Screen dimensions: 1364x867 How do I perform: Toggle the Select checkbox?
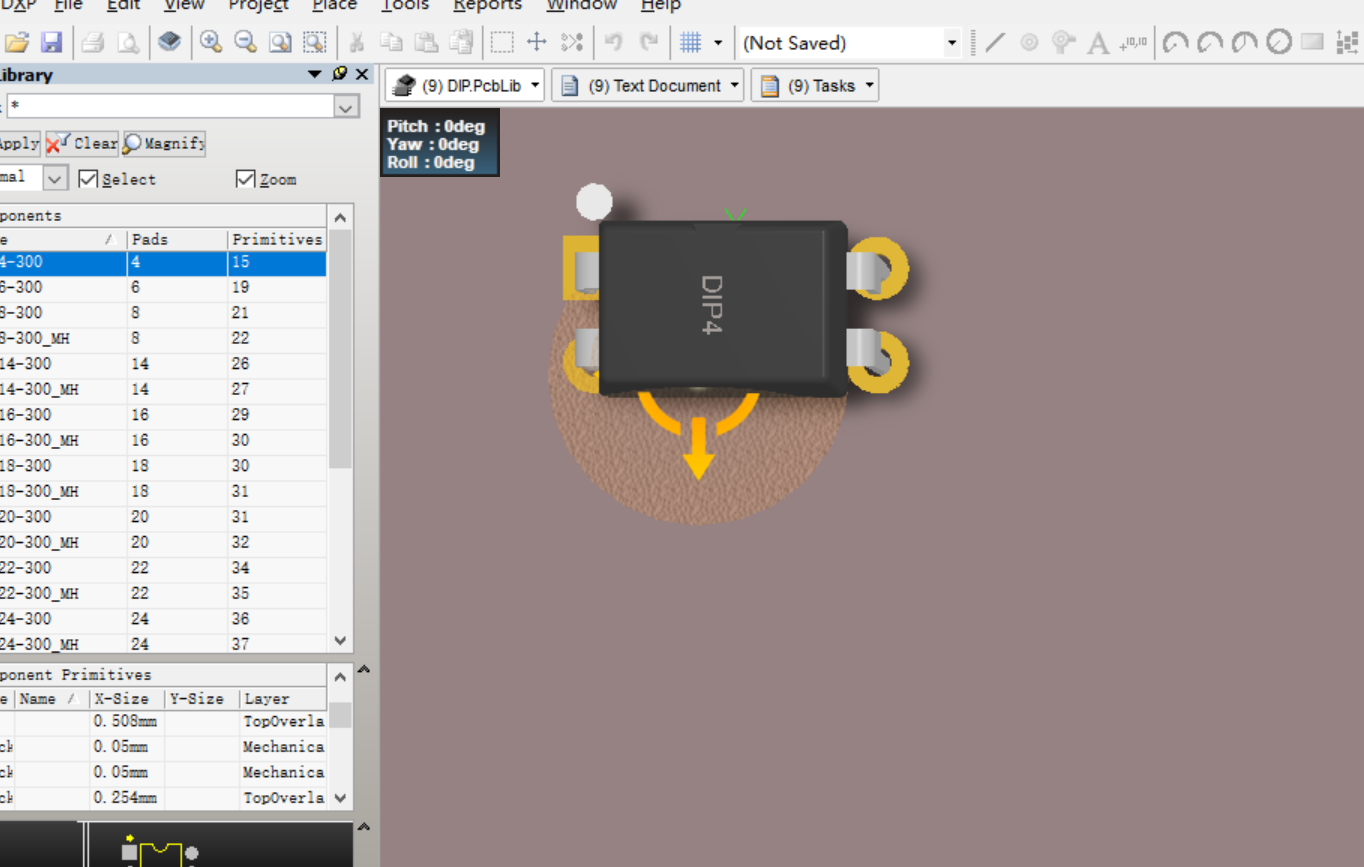click(88, 179)
